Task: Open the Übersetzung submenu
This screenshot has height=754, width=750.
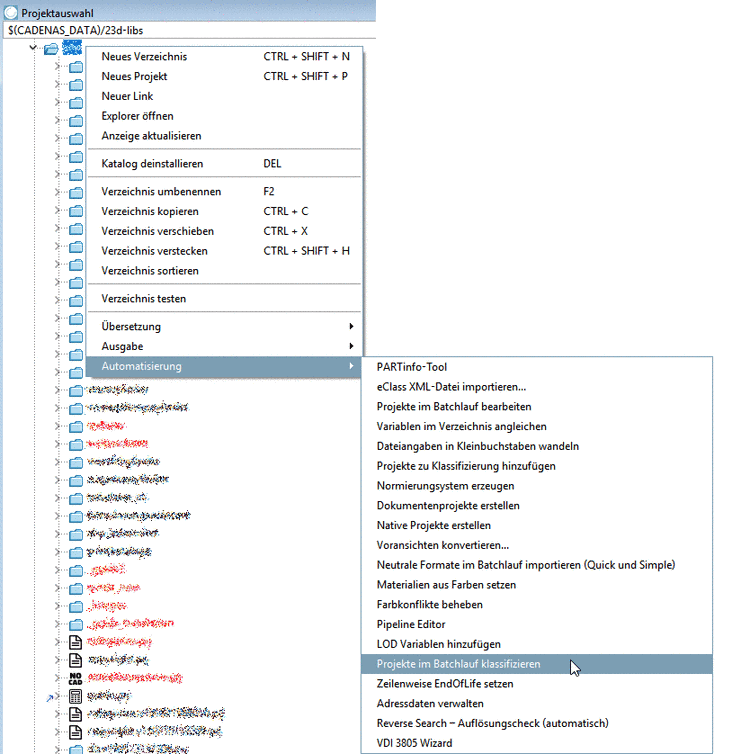Action: tap(224, 327)
